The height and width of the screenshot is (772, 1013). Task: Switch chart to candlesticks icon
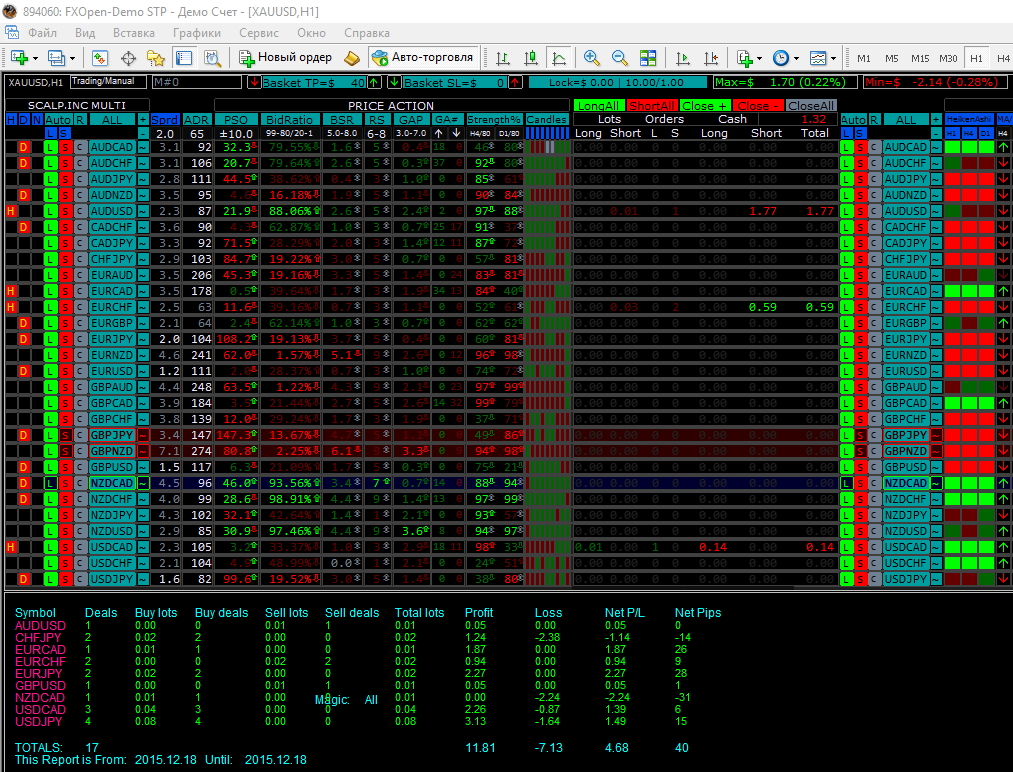pos(531,58)
